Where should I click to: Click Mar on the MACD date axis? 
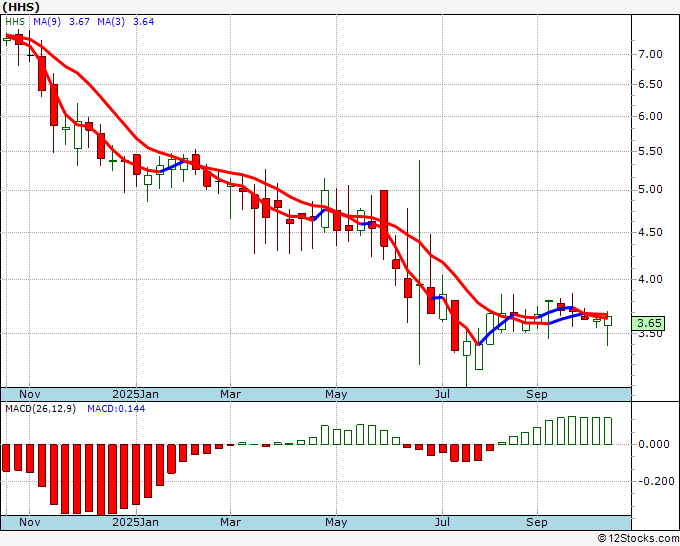230,522
